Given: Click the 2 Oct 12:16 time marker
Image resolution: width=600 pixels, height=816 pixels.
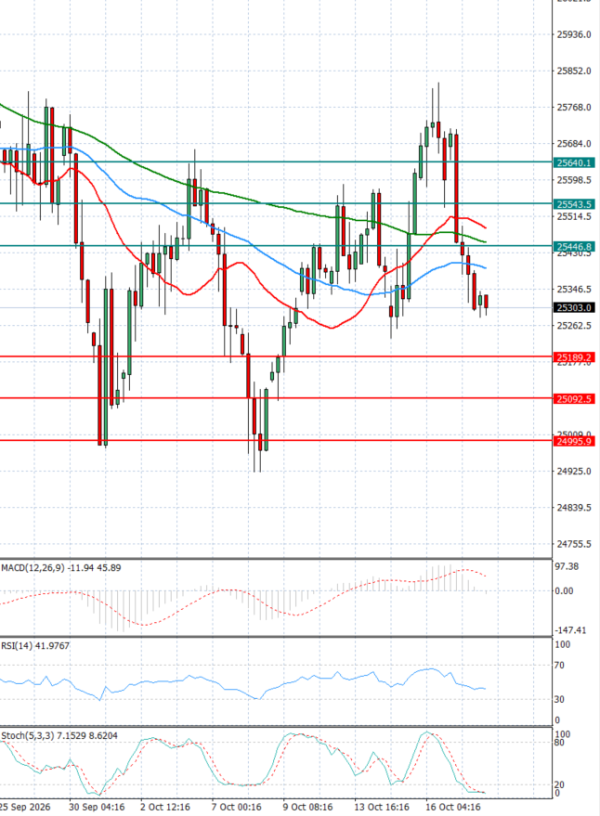Looking at the screenshot, I should [x=165, y=807].
